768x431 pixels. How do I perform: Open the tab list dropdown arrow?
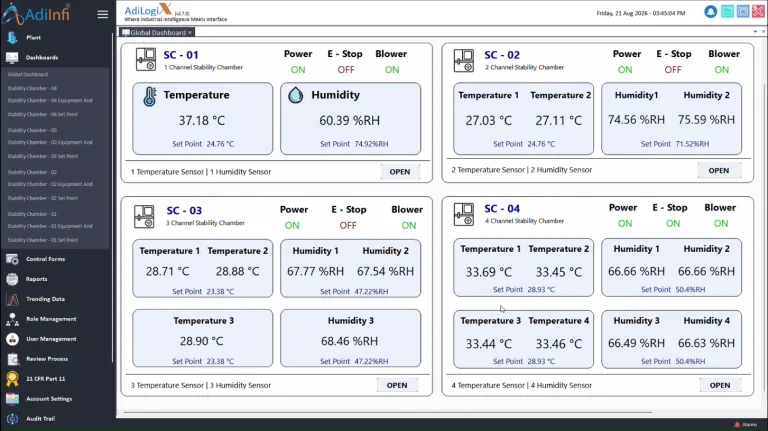755,32
